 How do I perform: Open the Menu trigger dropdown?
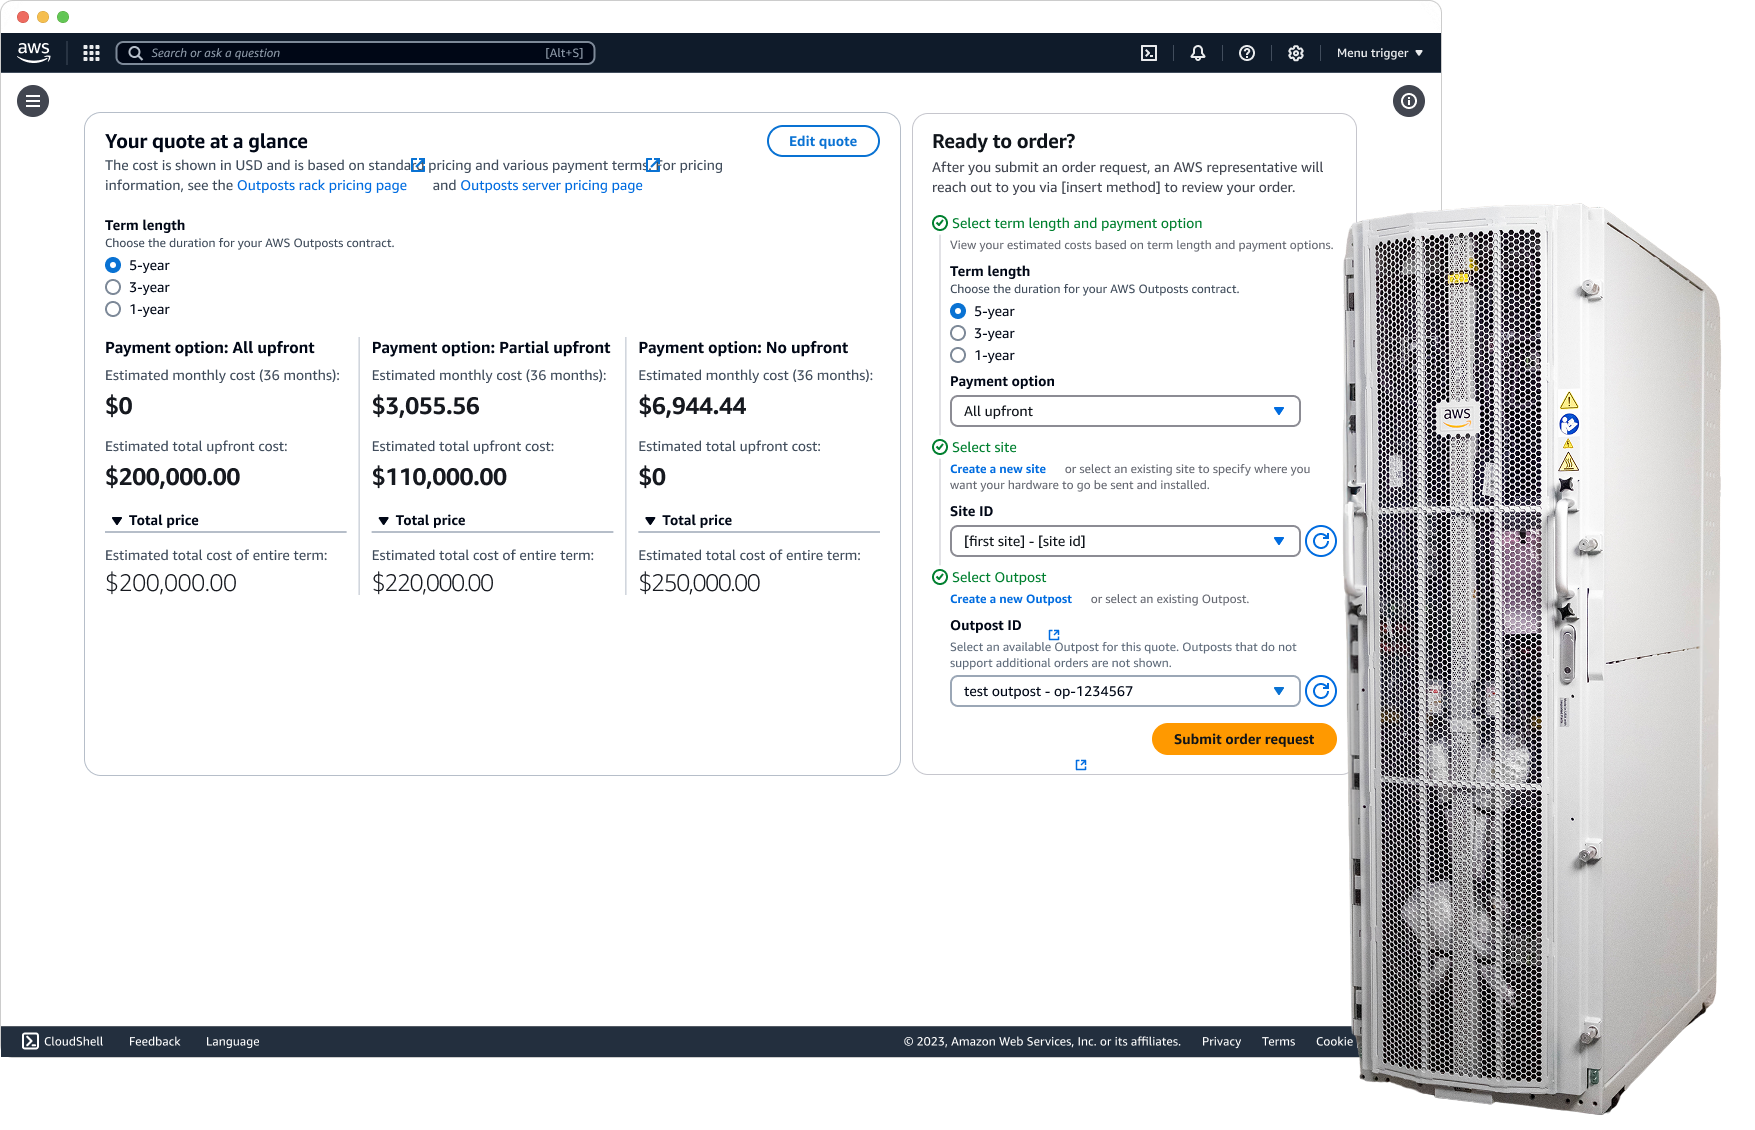coord(1380,53)
